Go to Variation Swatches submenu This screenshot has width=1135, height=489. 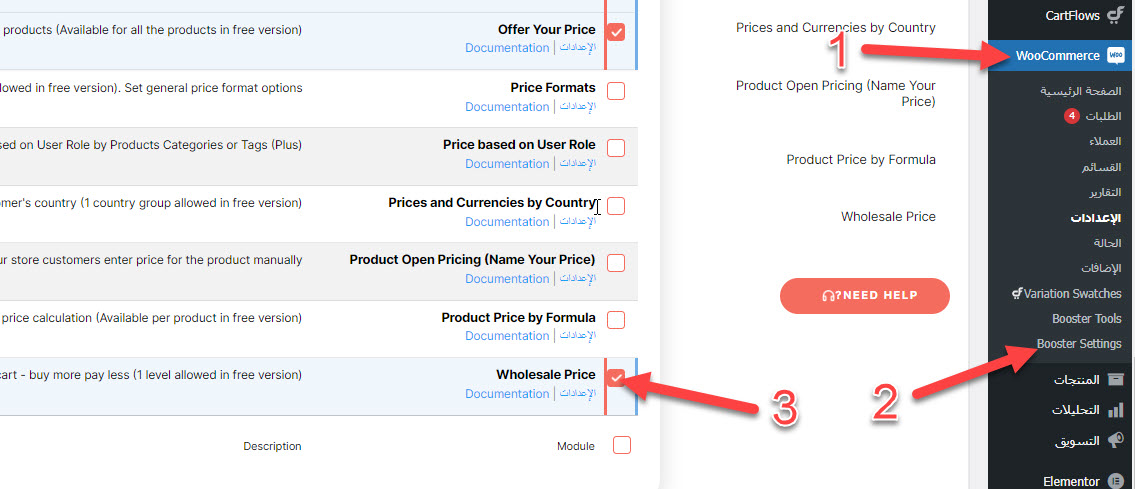1067,294
